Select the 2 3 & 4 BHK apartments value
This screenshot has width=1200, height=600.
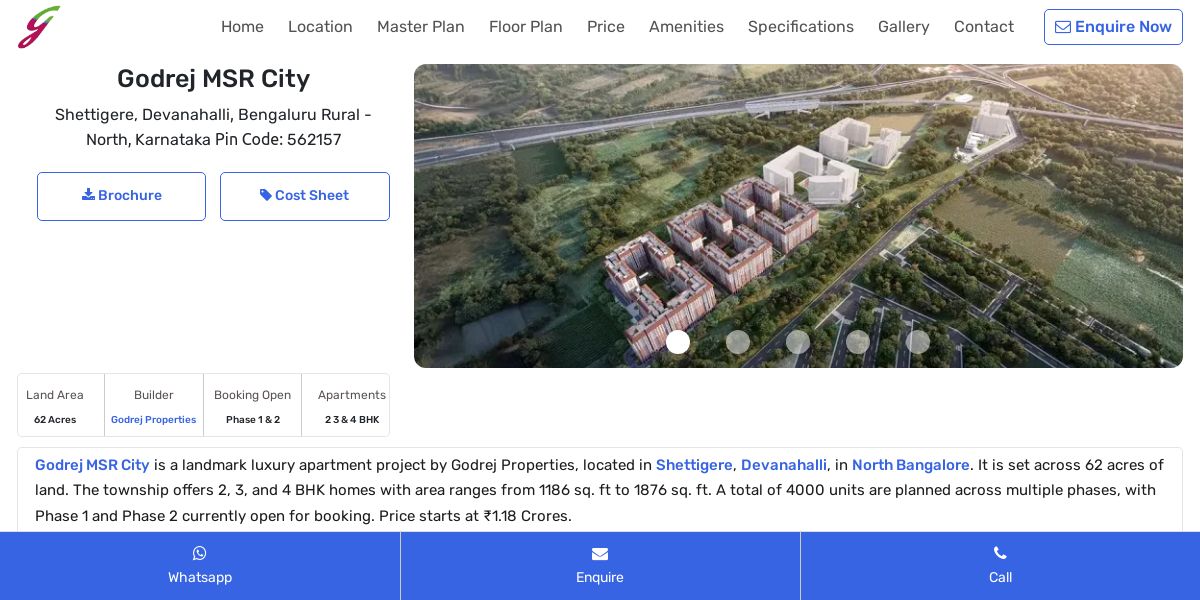coord(352,420)
